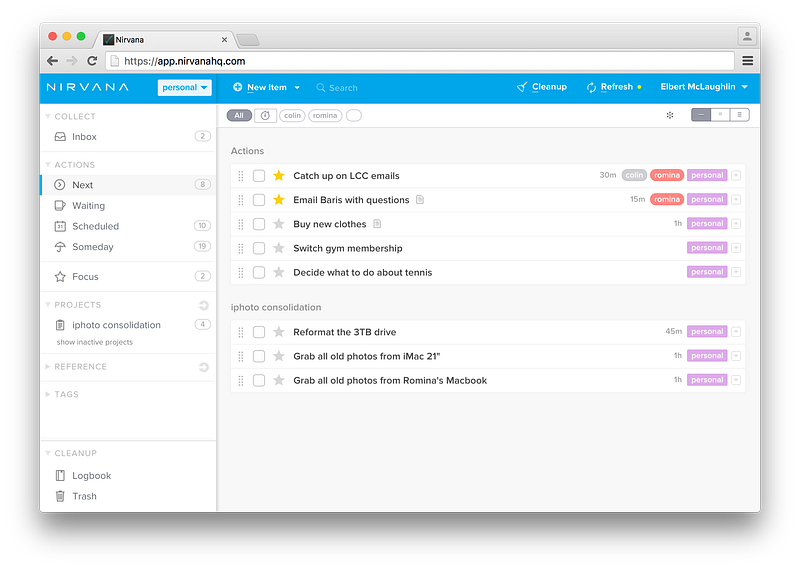Mark Reformat the 3TB drive as done
Screen dimensions: 800x569
(x=259, y=332)
